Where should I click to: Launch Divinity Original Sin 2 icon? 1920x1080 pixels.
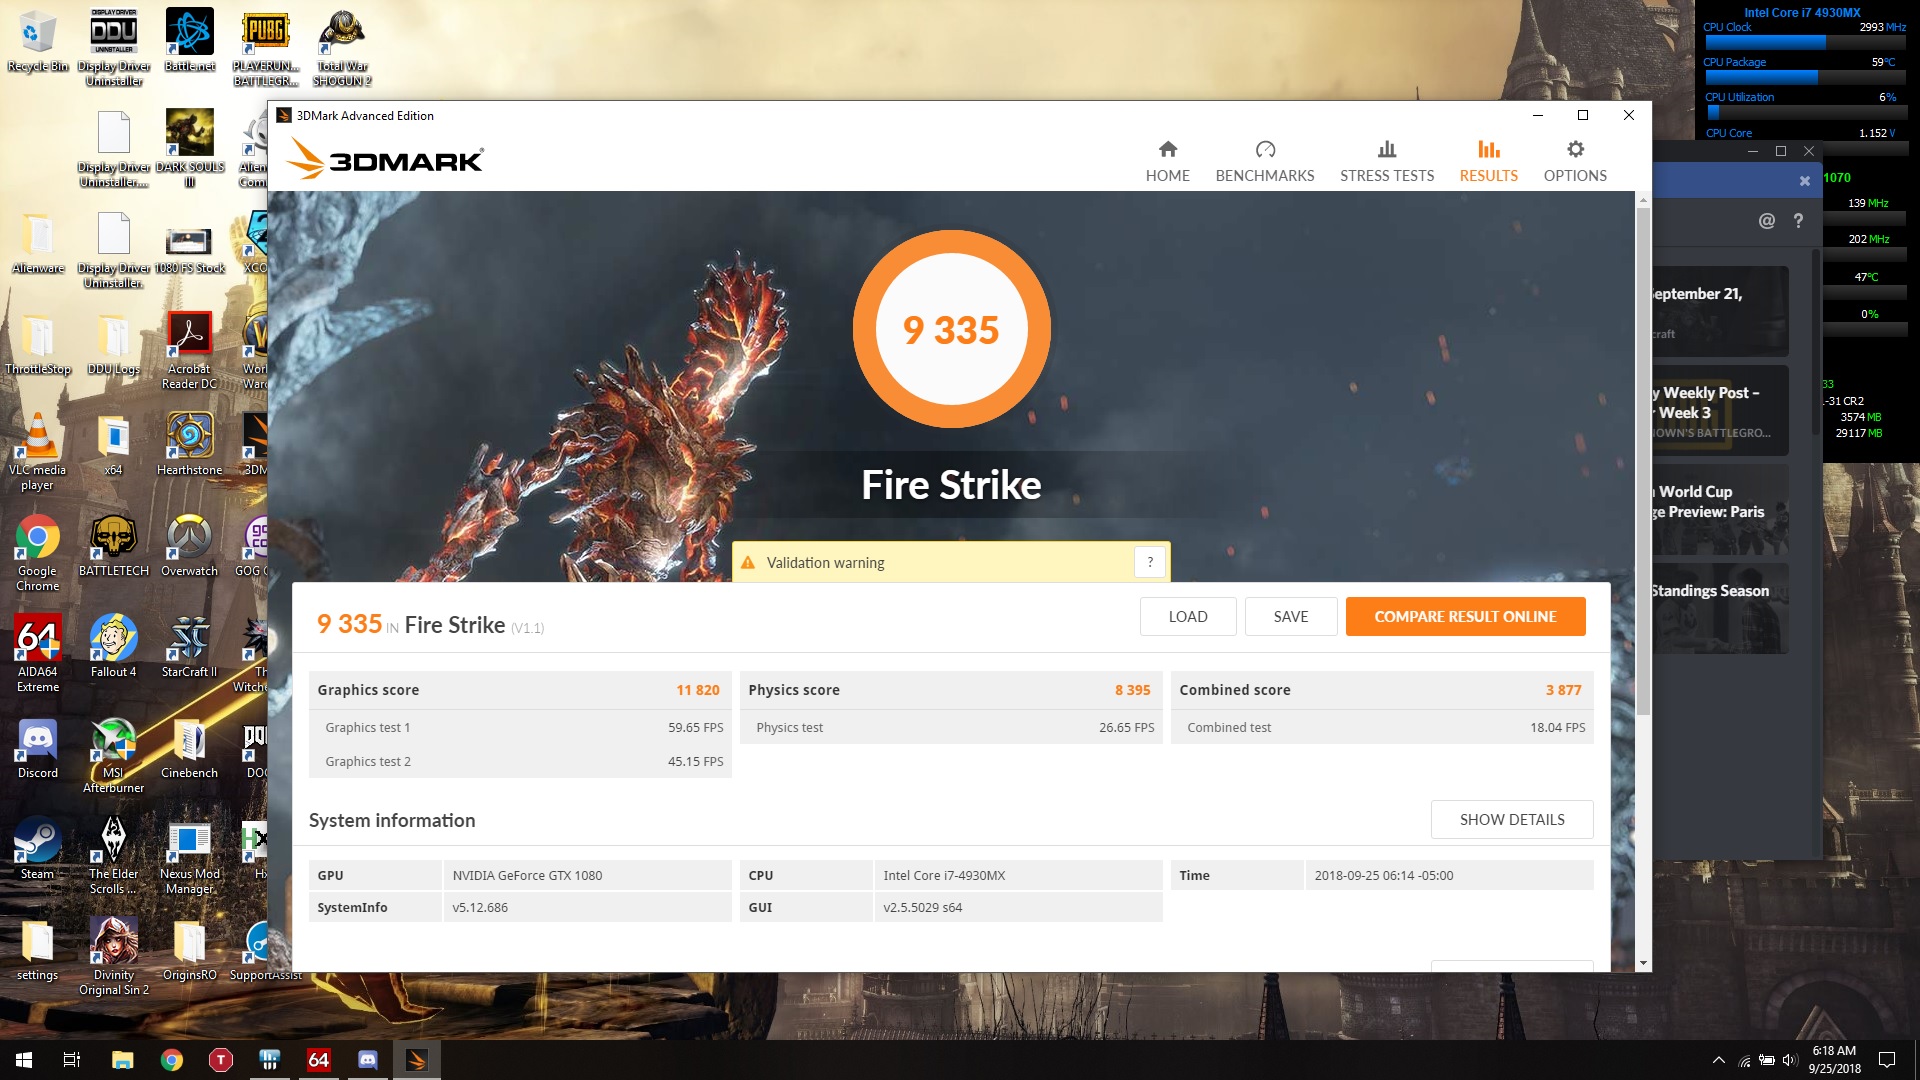(114, 957)
